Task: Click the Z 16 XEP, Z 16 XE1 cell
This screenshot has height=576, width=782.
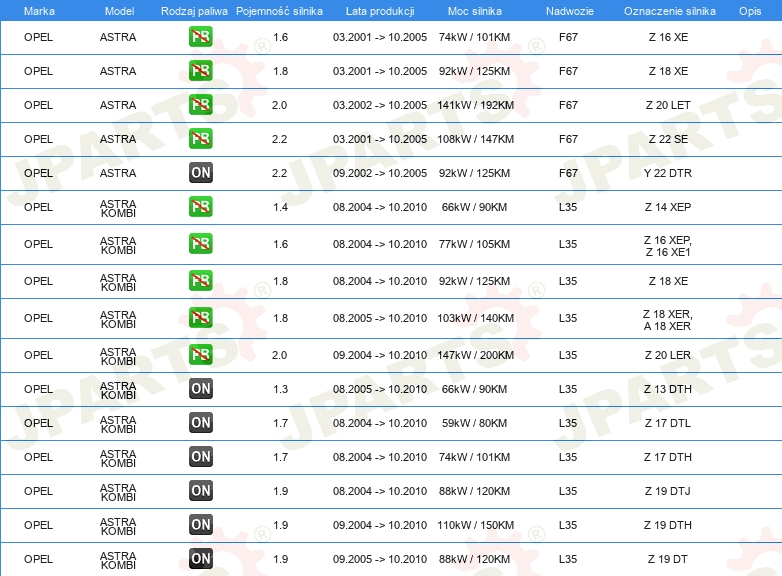Action: click(x=668, y=246)
